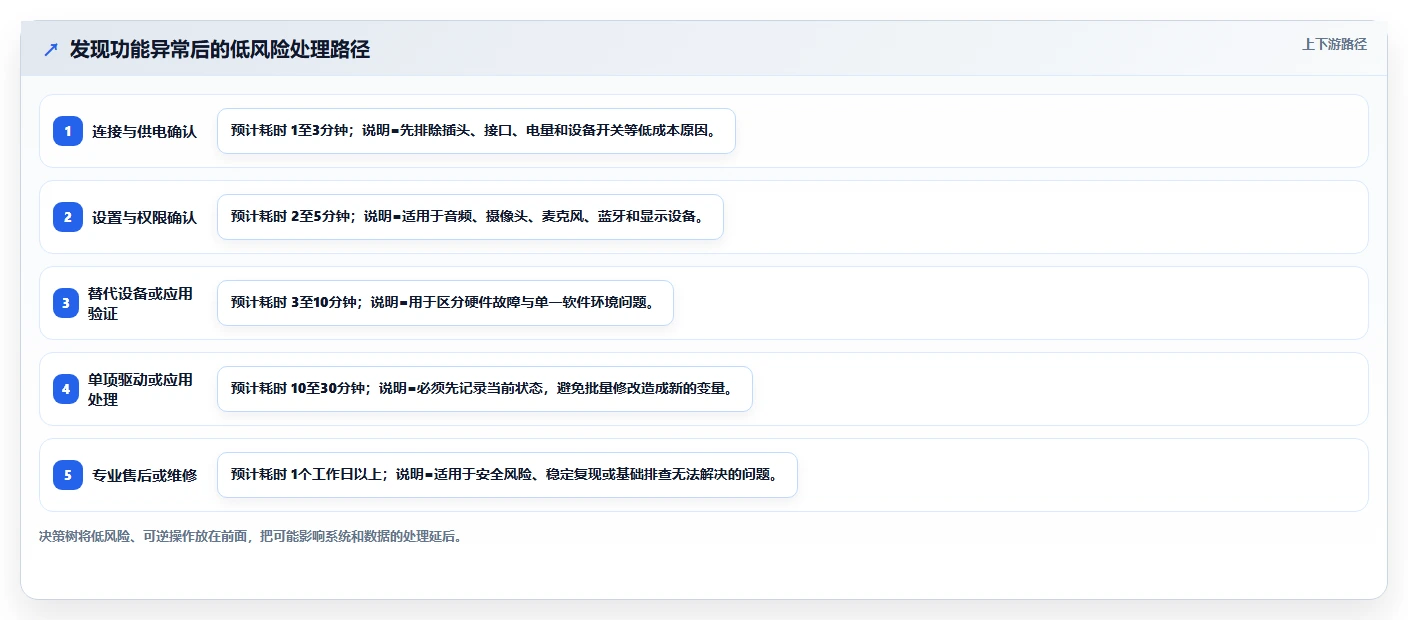Click step number 3 badge
This screenshot has height=620, width=1408.
click(x=66, y=303)
